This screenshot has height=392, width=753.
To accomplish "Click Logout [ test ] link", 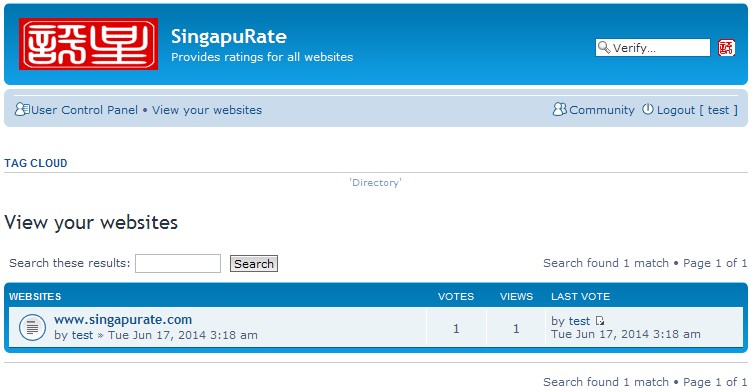I will [697, 110].
